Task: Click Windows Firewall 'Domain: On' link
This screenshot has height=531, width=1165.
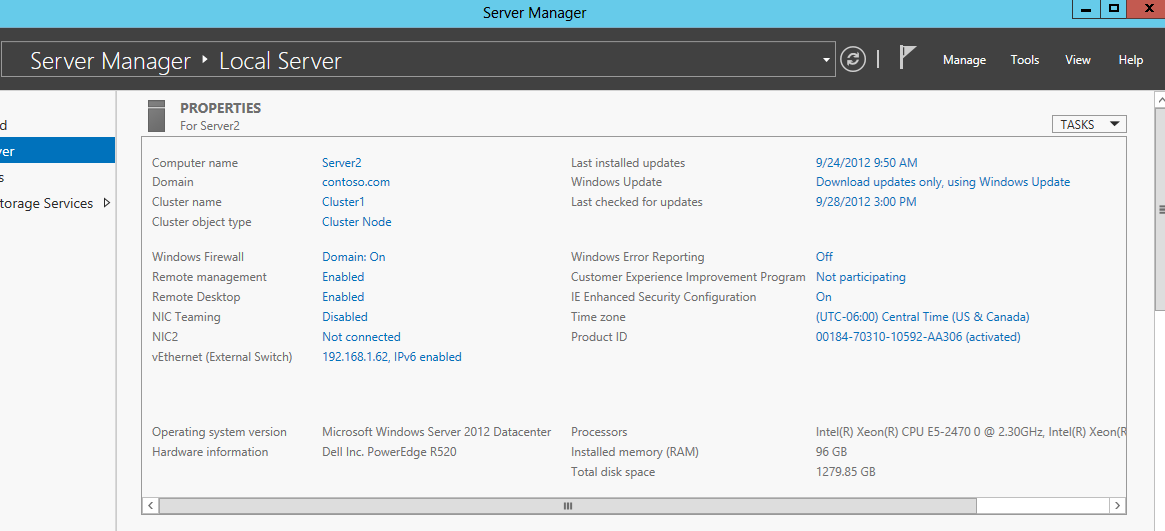Action: [x=353, y=257]
